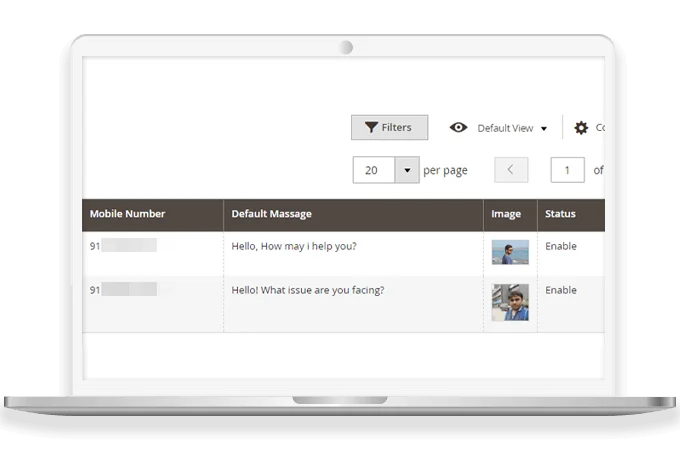Click the eye icon beside Default View
680x450 pixels.
coord(459,128)
